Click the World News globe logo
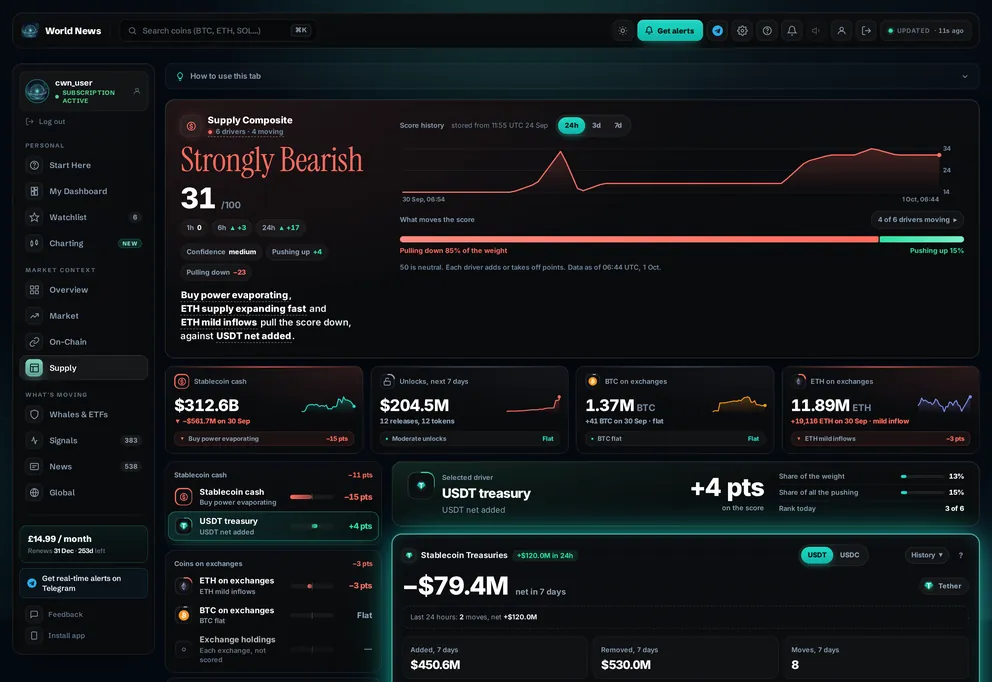This screenshot has width=992, height=682. (30, 30)
